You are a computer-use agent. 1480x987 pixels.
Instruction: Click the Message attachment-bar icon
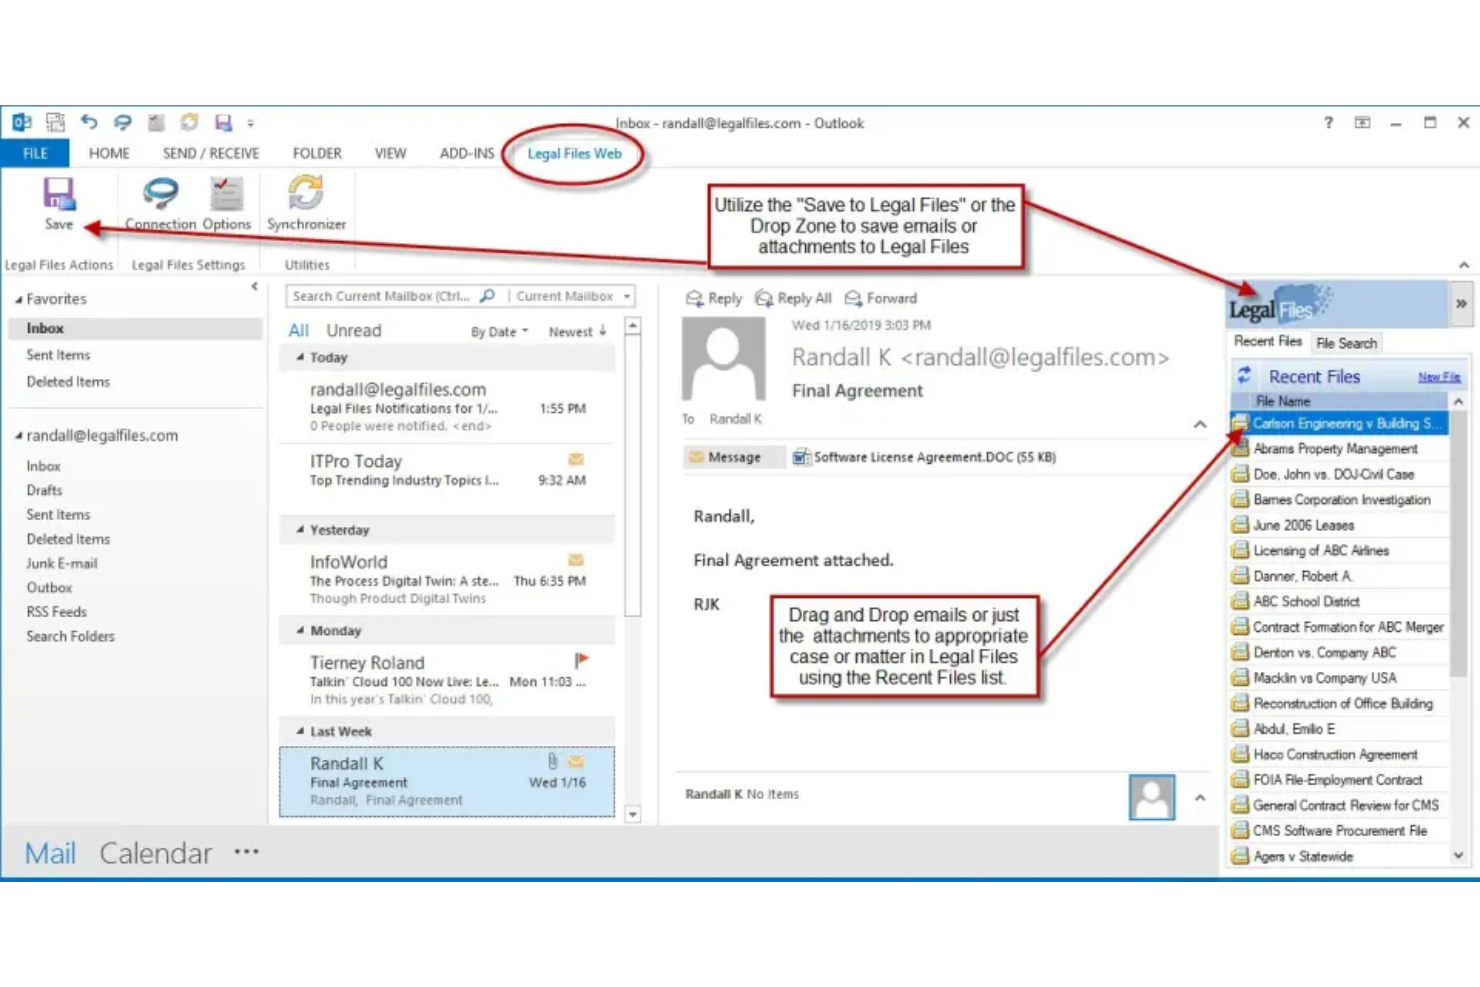[696, 457]
